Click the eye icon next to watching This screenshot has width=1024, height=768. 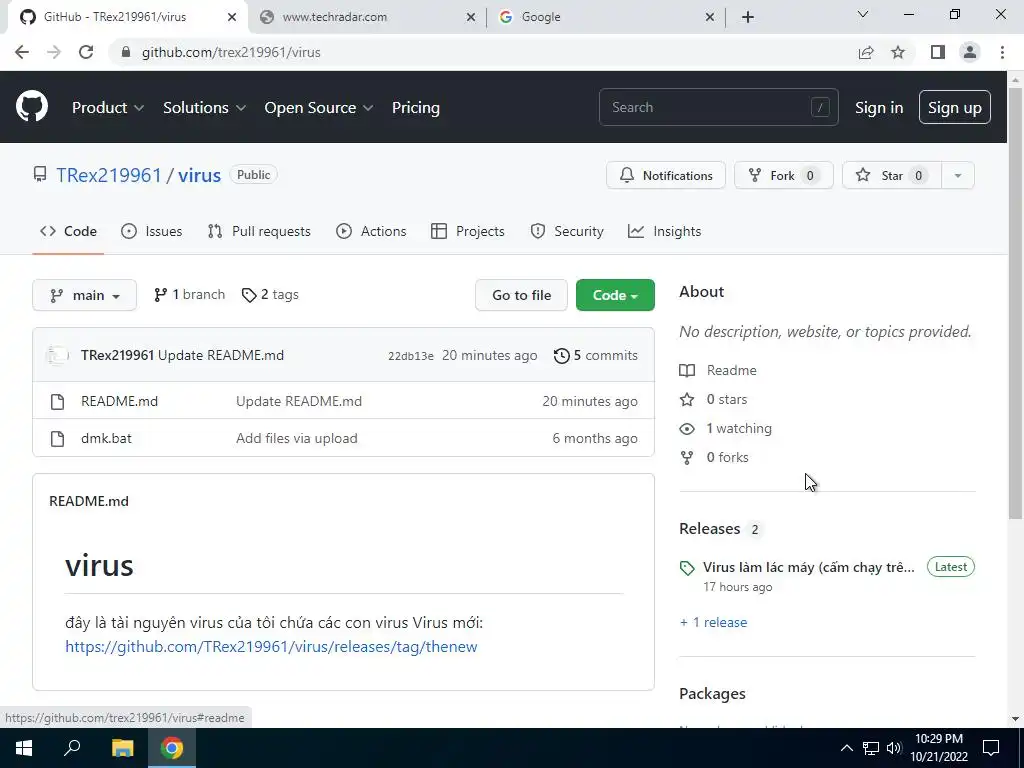(x=687, y=429)
